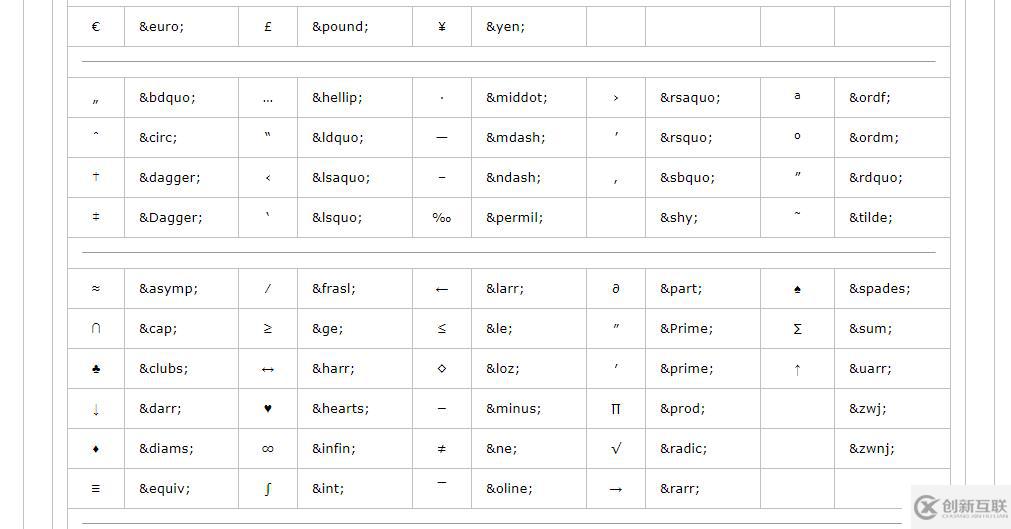Image resolution: width=1011 pixels, height=529 pixels.
Task: Click the heart suit ♥ symbol
Action: pyautogui.click(x=268, y=409)
